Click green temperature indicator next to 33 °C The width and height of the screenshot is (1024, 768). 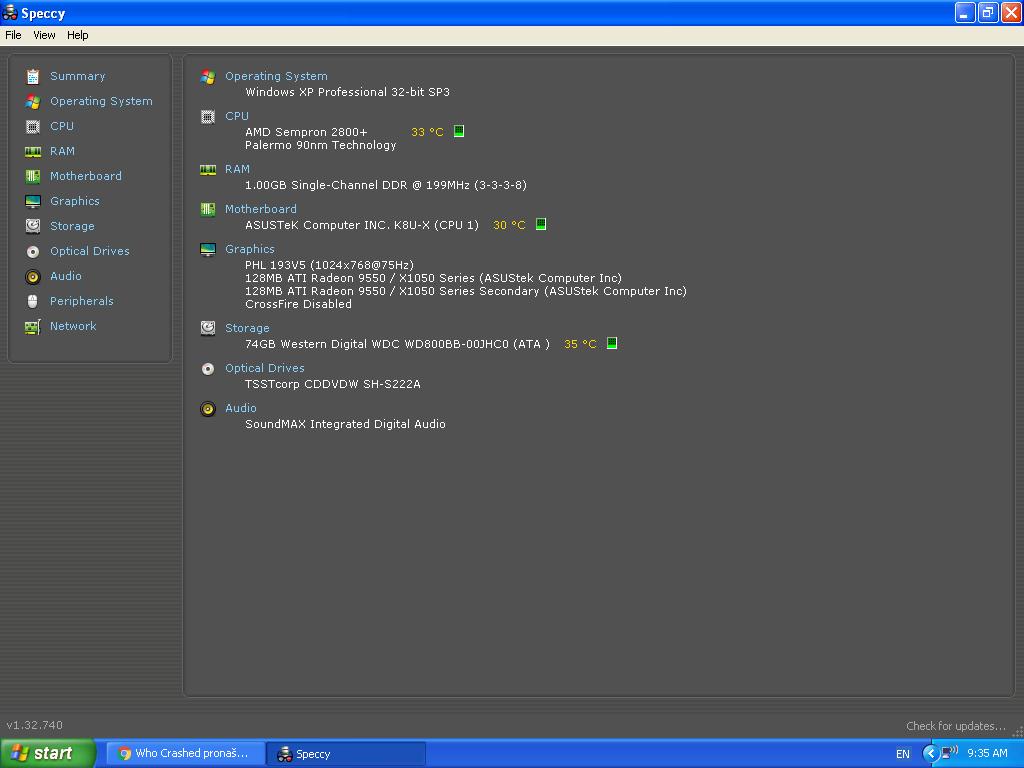tap(459, 131)
